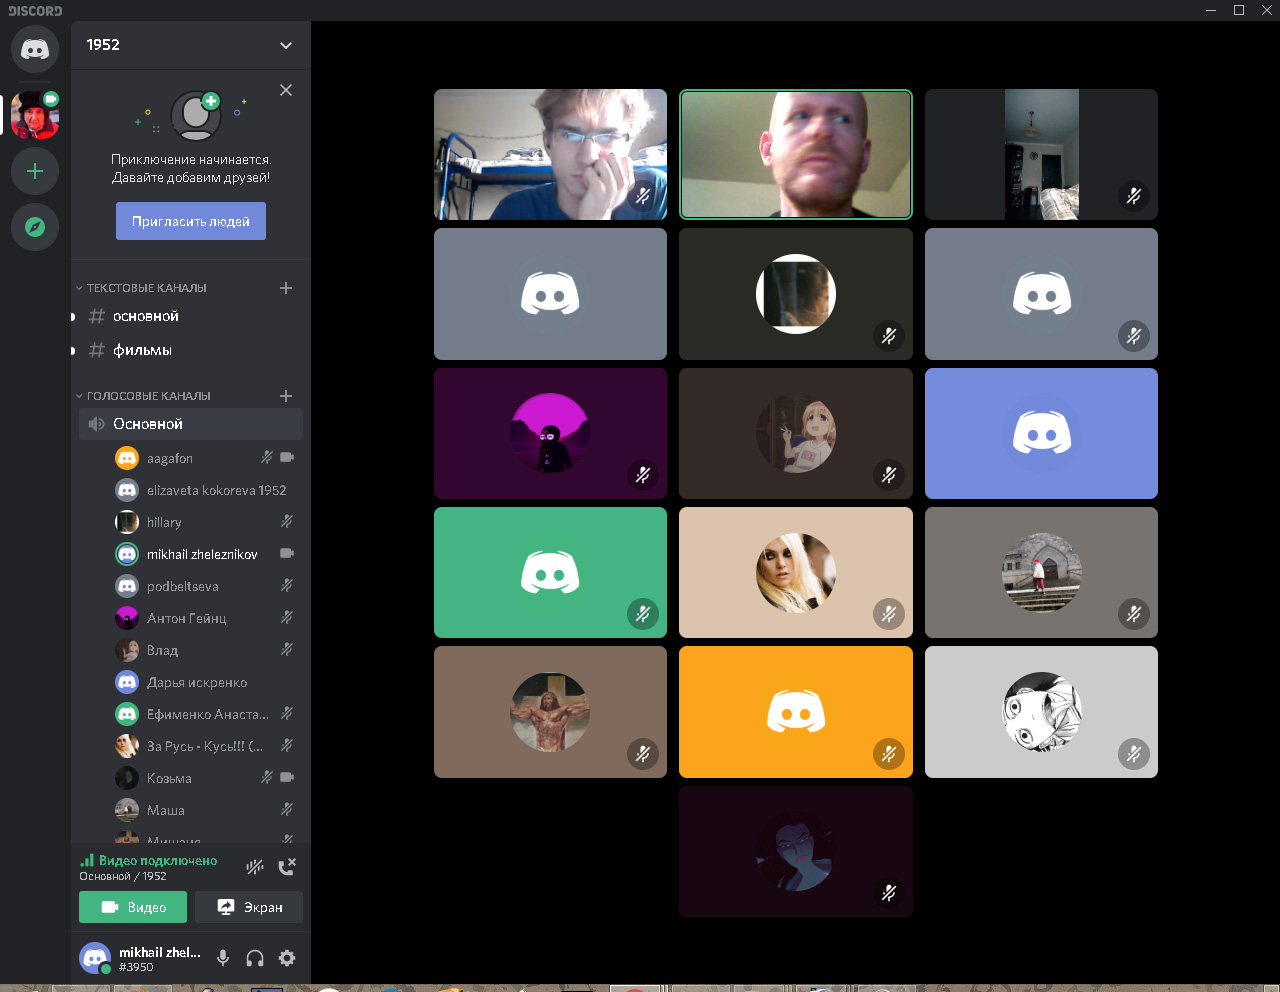Click mute icon on green Discord tile
This screenshot has width=1280, height=992.
coord(643,614)
